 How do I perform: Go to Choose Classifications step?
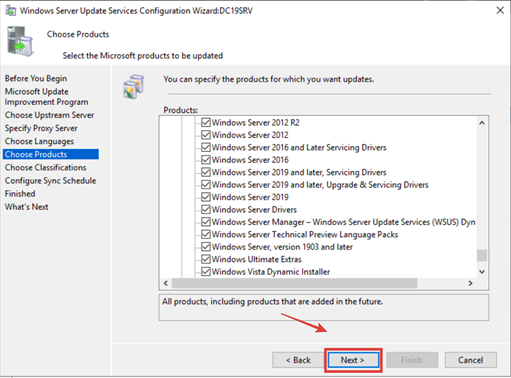[45, 167]
